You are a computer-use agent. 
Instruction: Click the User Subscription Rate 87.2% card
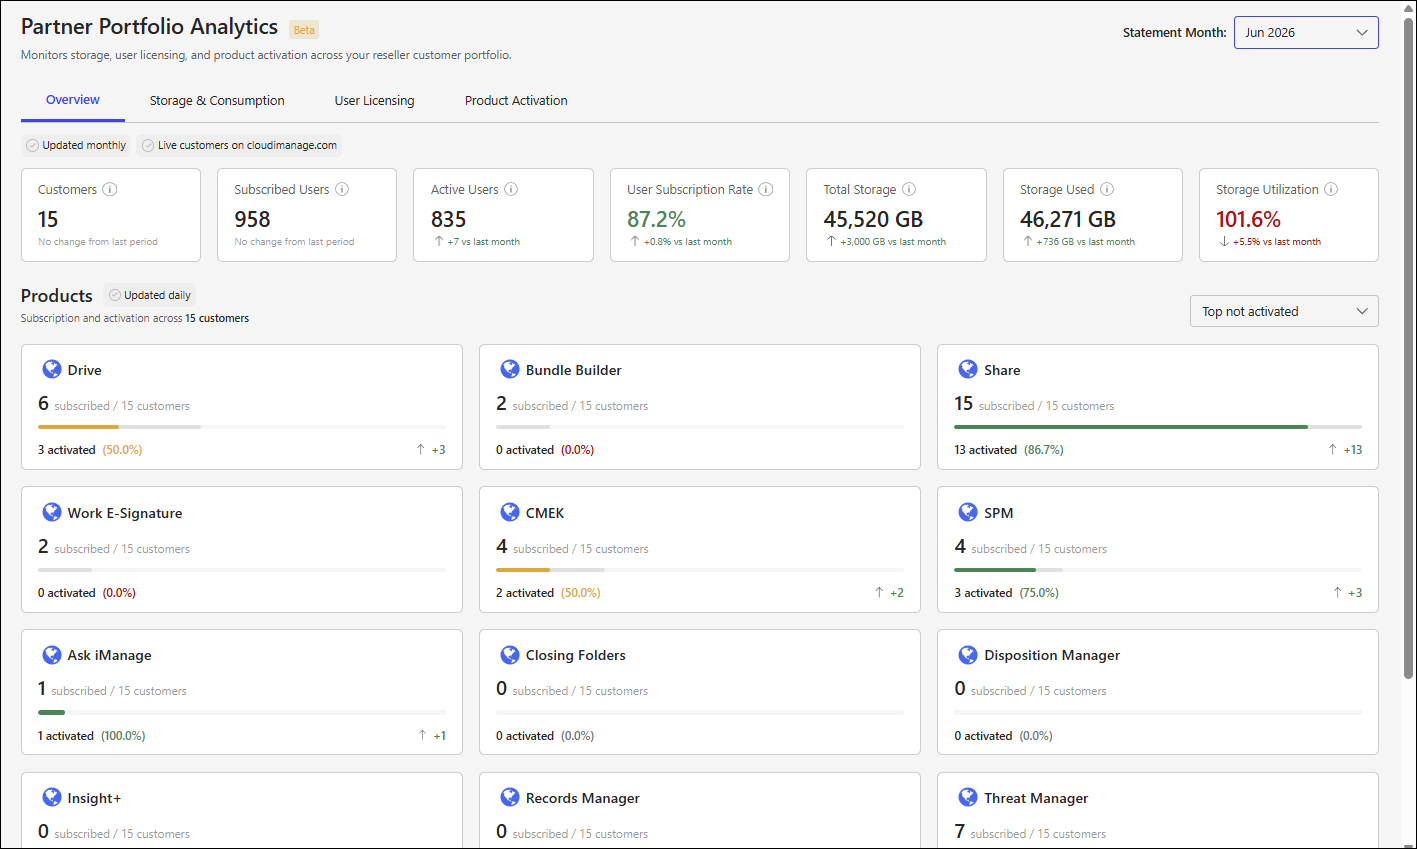click(x=699, y=215)
